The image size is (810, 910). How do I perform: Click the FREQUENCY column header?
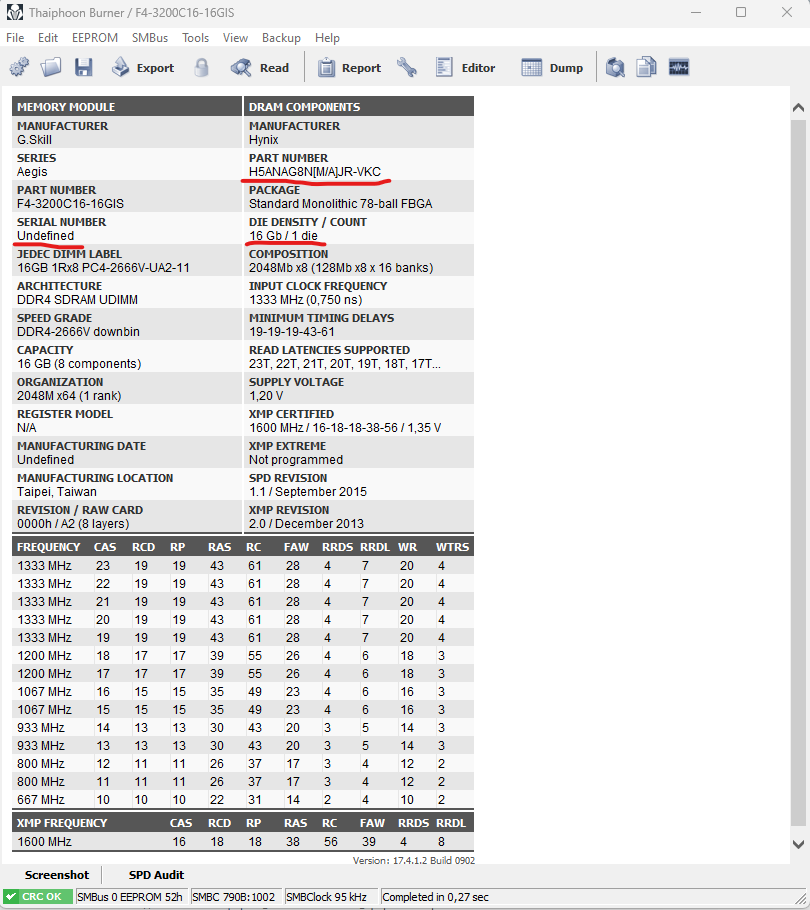48,547
